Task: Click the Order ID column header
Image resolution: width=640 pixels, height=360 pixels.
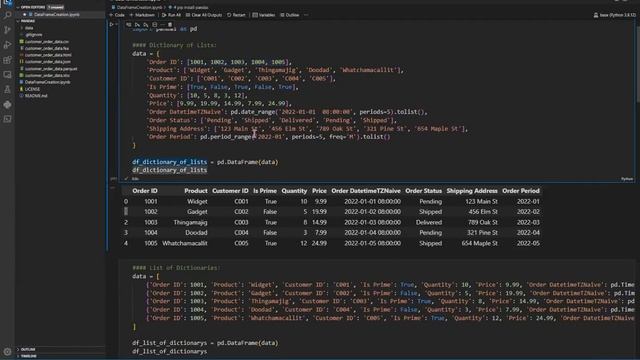Action: (144, 191)
